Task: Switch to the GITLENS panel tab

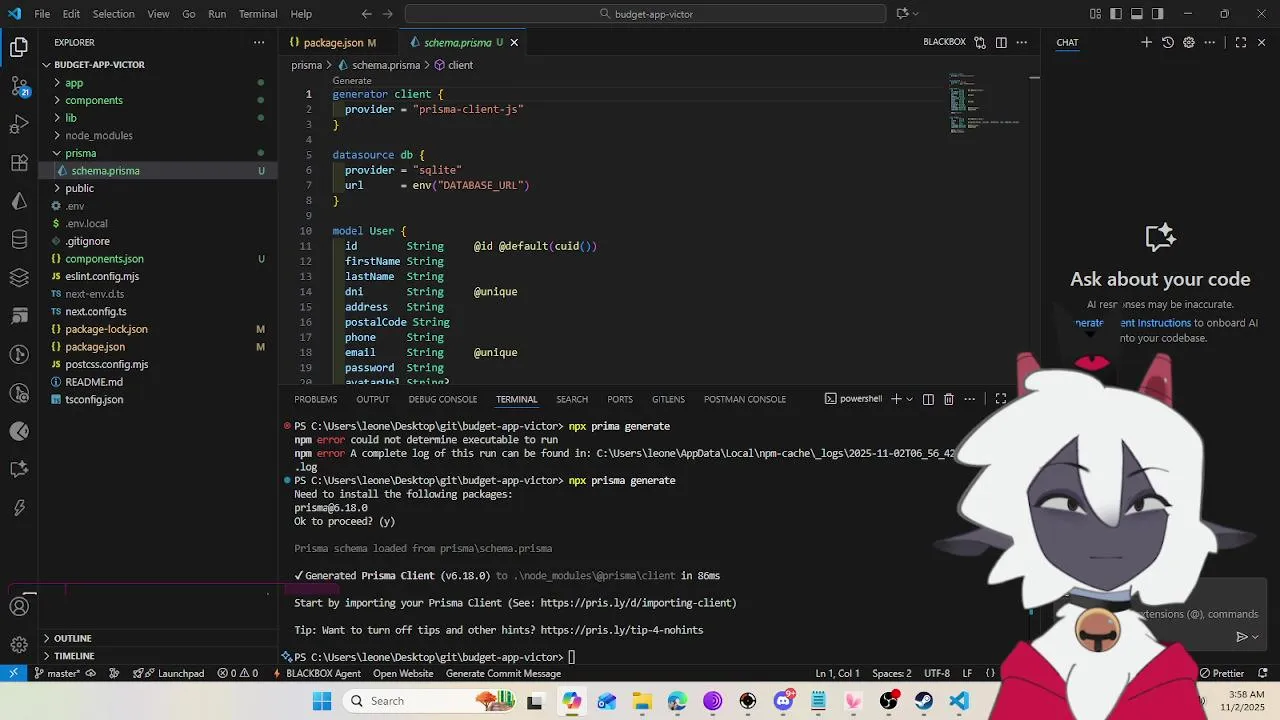Action: (668, 399)
